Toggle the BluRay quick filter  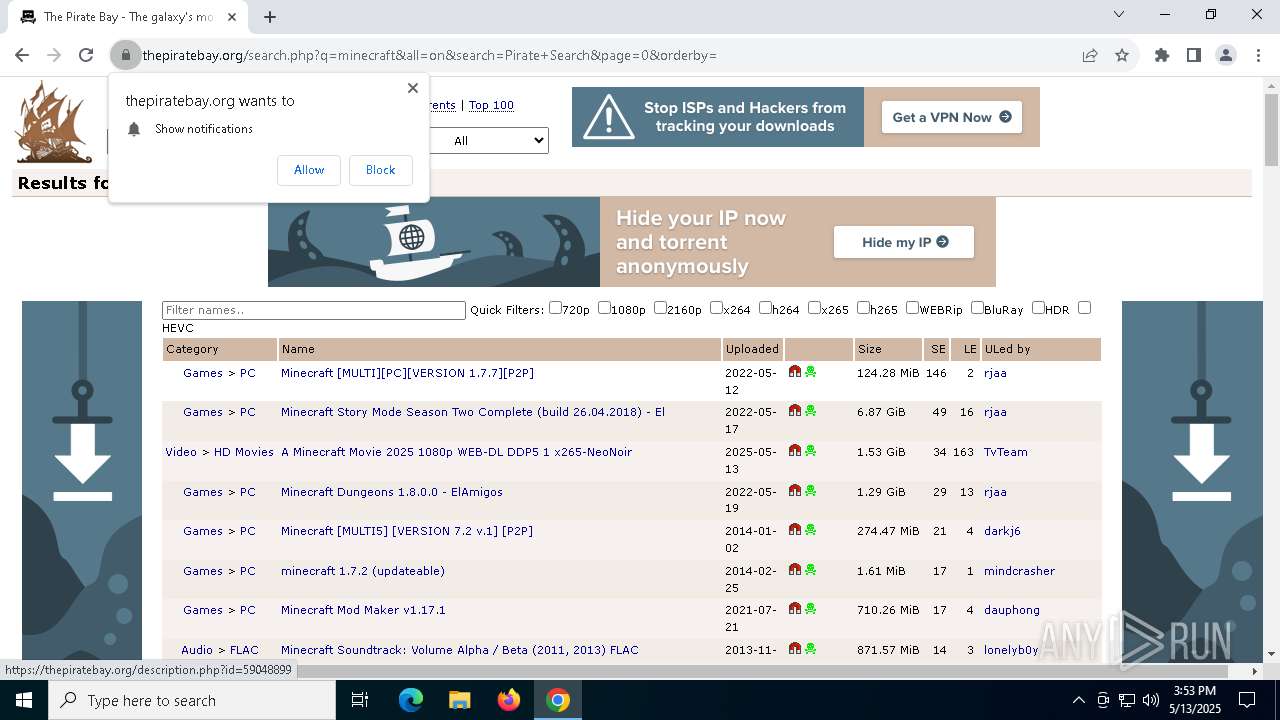coord(977,308)
